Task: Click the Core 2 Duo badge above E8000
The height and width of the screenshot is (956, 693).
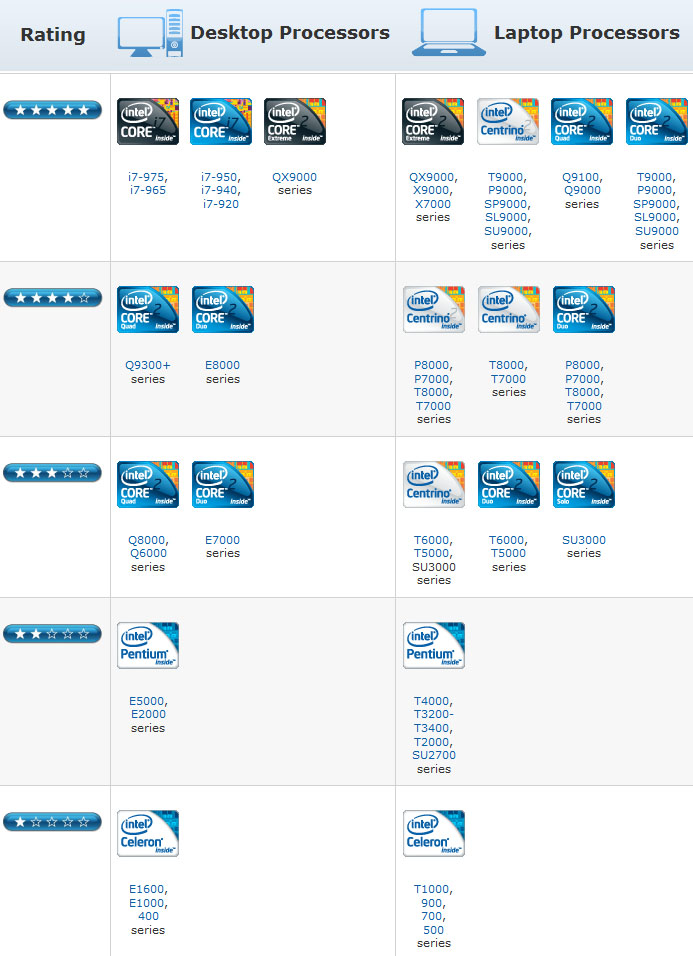Action: pyautogui.click(x=223, y=309)
